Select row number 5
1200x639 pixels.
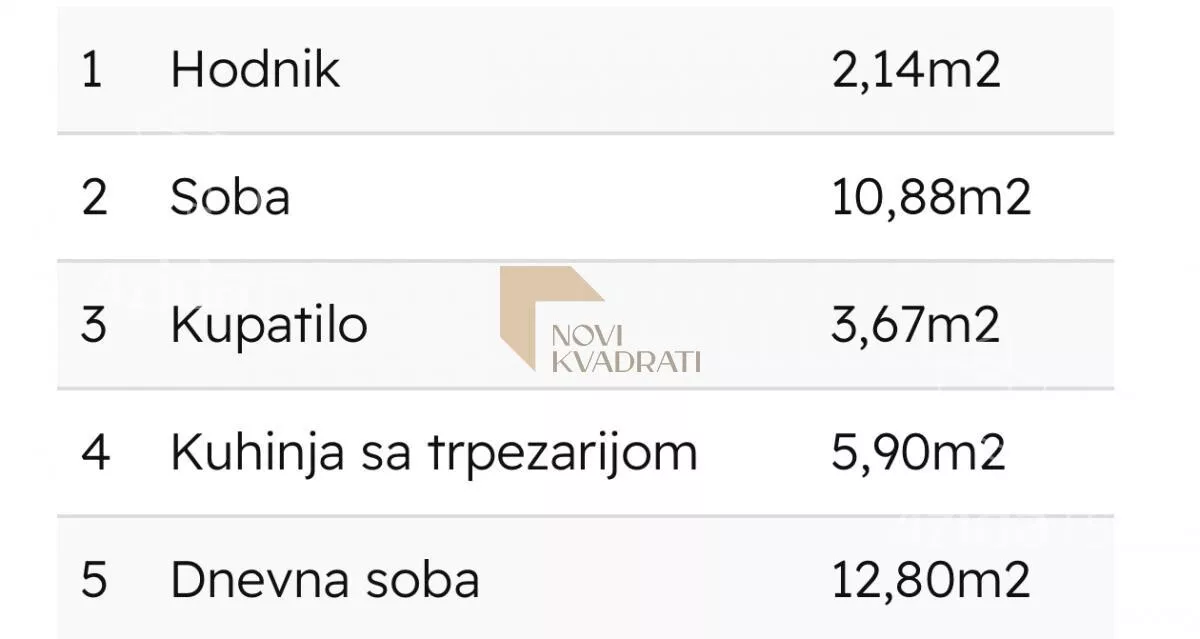coord(93,580)
